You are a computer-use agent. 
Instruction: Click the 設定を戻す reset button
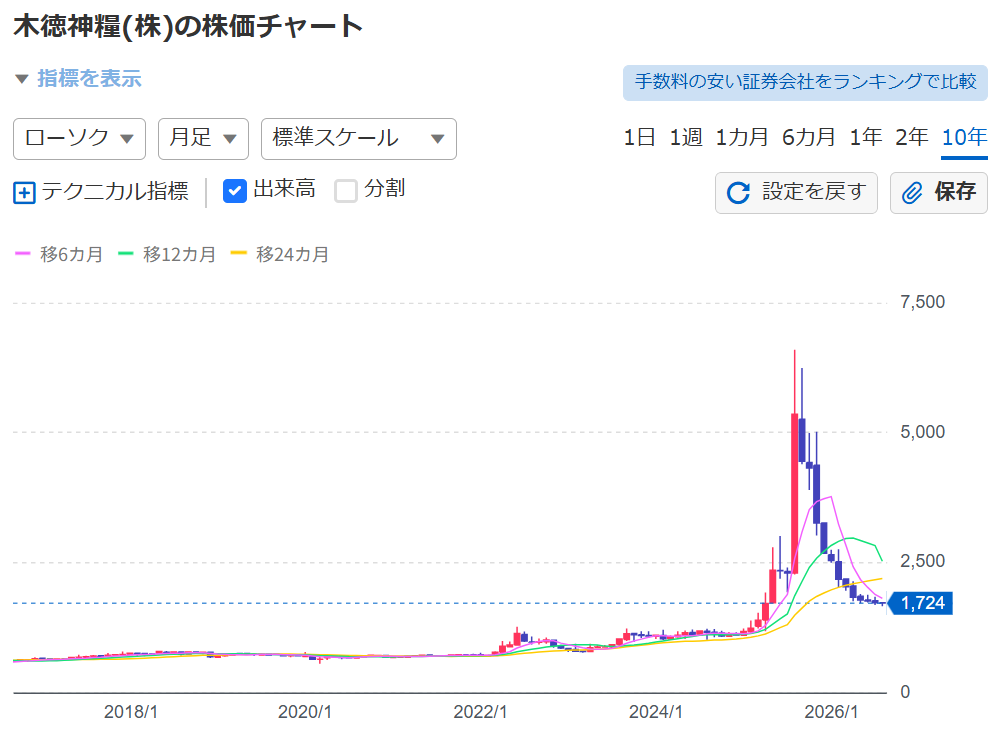tap(796, 192)
